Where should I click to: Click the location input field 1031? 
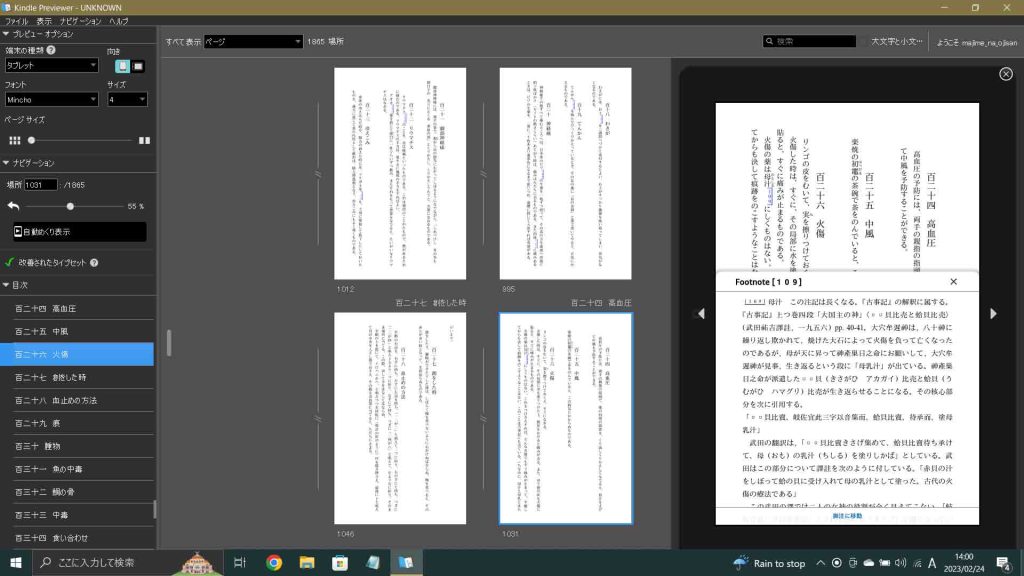(x=40, y=185)
